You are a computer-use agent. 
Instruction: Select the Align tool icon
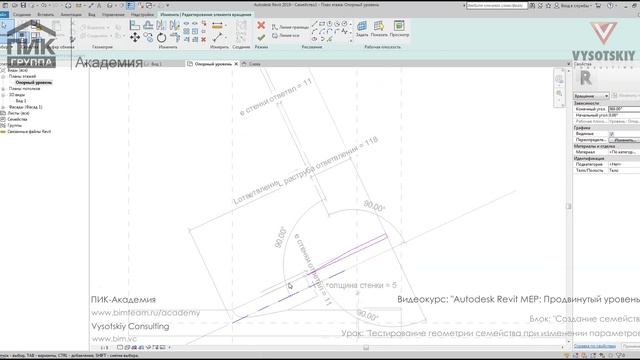click(x=135, y=25)
